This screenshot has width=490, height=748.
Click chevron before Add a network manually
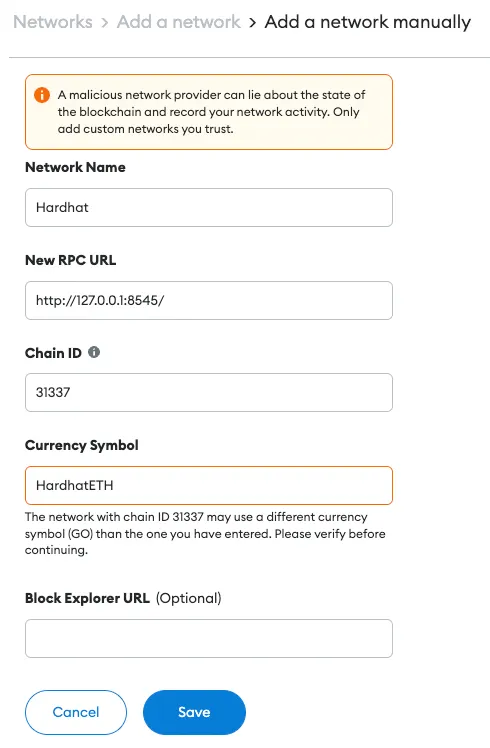click(252, 22)
